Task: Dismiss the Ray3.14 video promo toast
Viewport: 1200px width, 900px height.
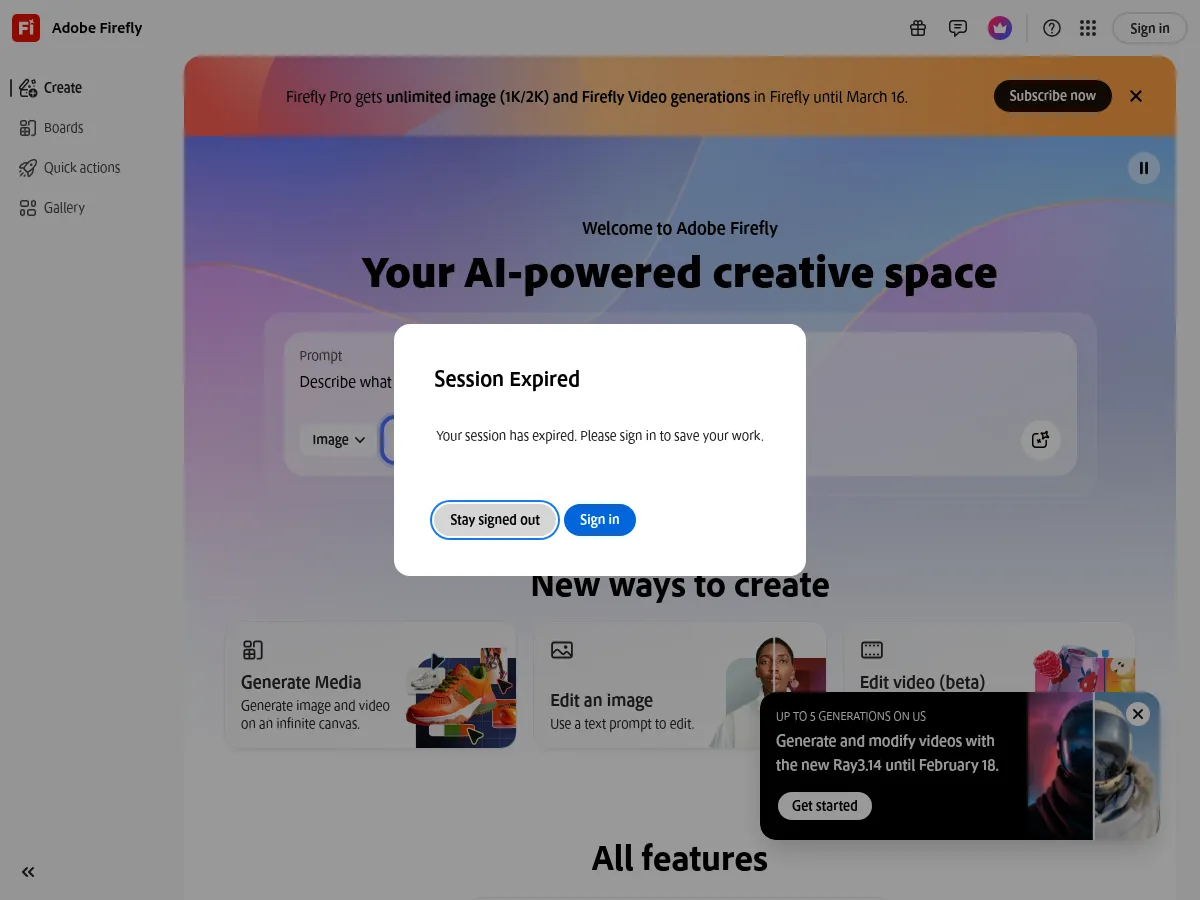Action: (1137, 714)
